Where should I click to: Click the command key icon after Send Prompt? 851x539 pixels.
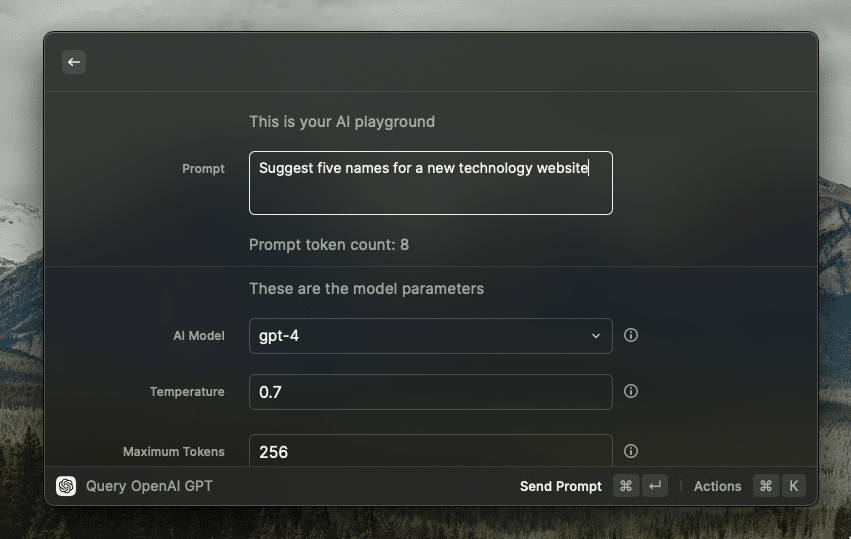point(626,486)
